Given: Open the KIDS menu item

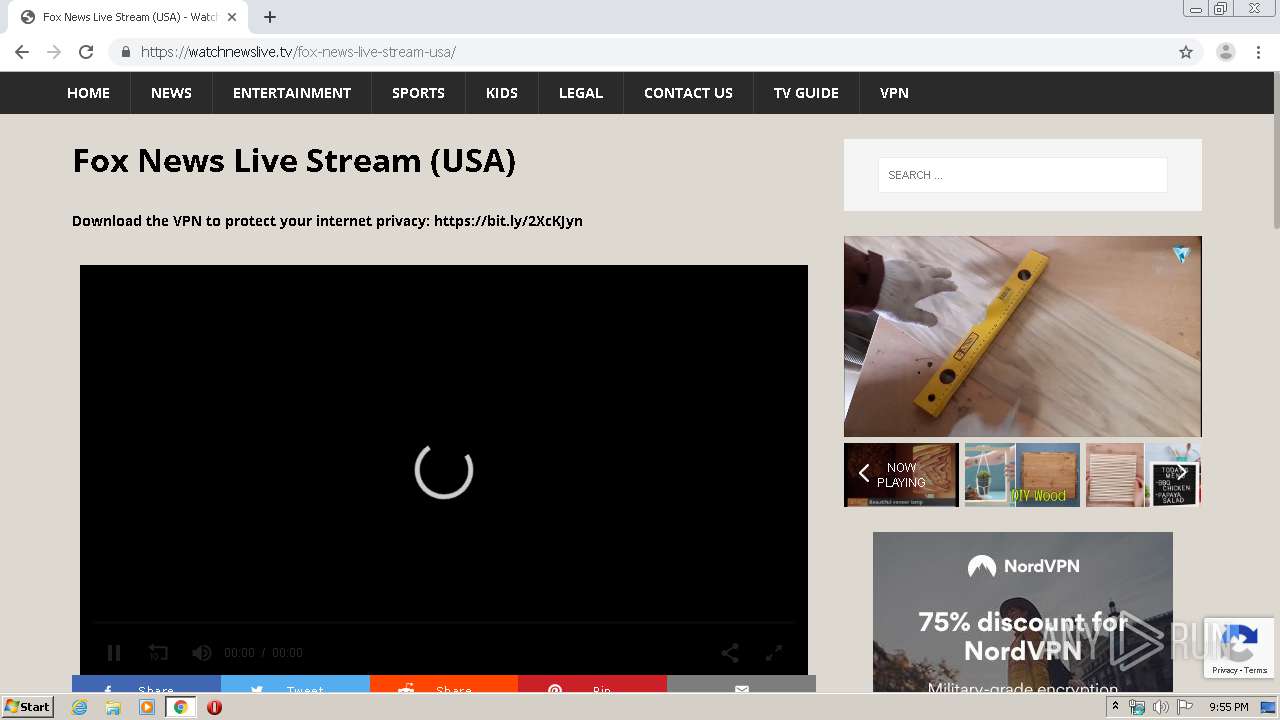Looking at the screenshot, I should pyautogui.click(x=502, y=93).
